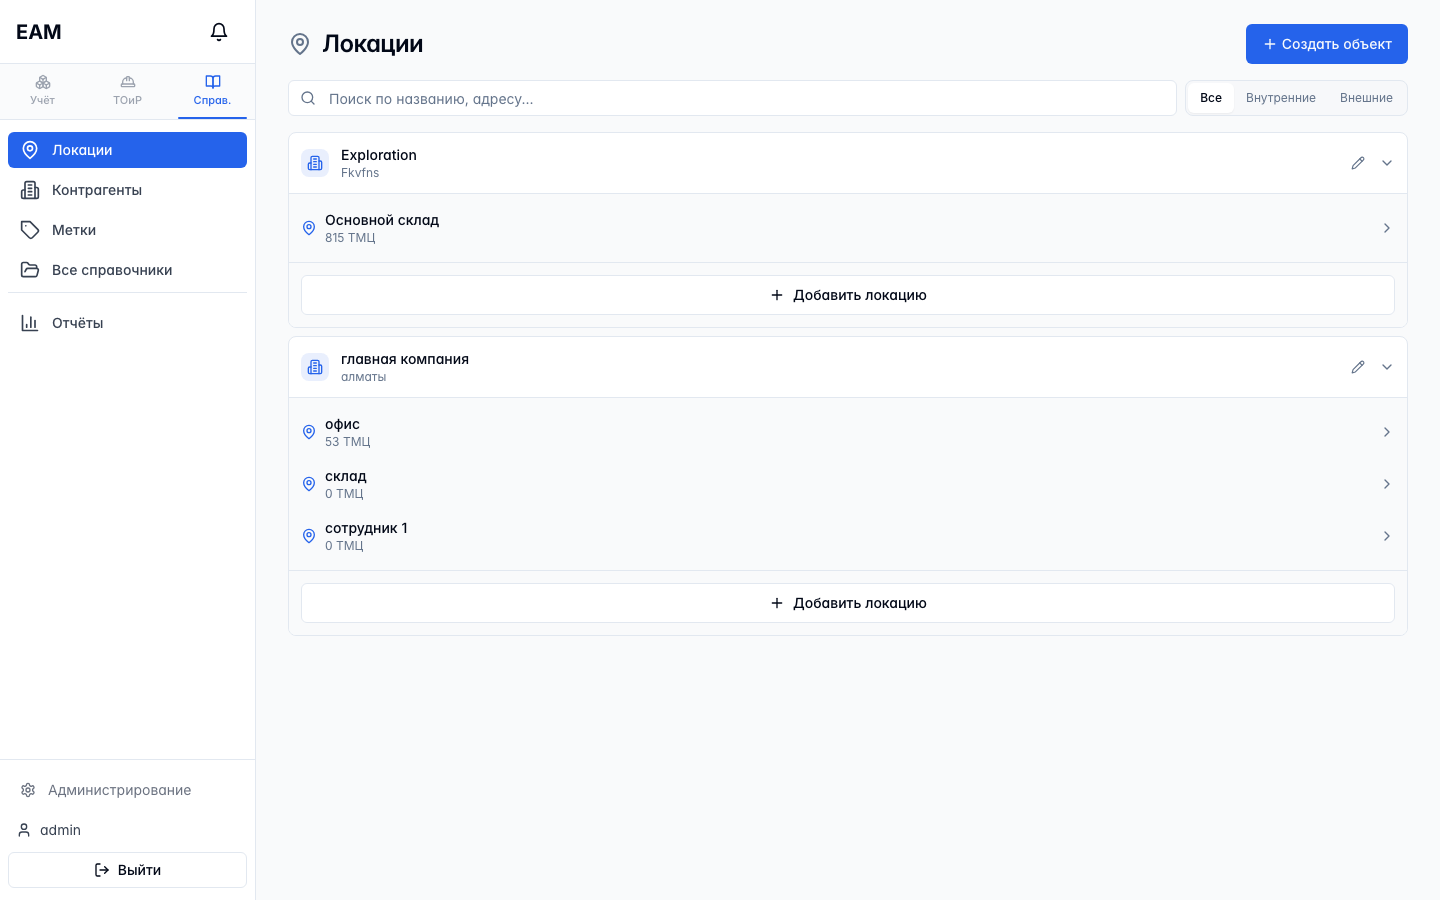The height and width of the screenshot is (900, 1440).
Task: Switch to the Справ. tab
Action: 212,90
